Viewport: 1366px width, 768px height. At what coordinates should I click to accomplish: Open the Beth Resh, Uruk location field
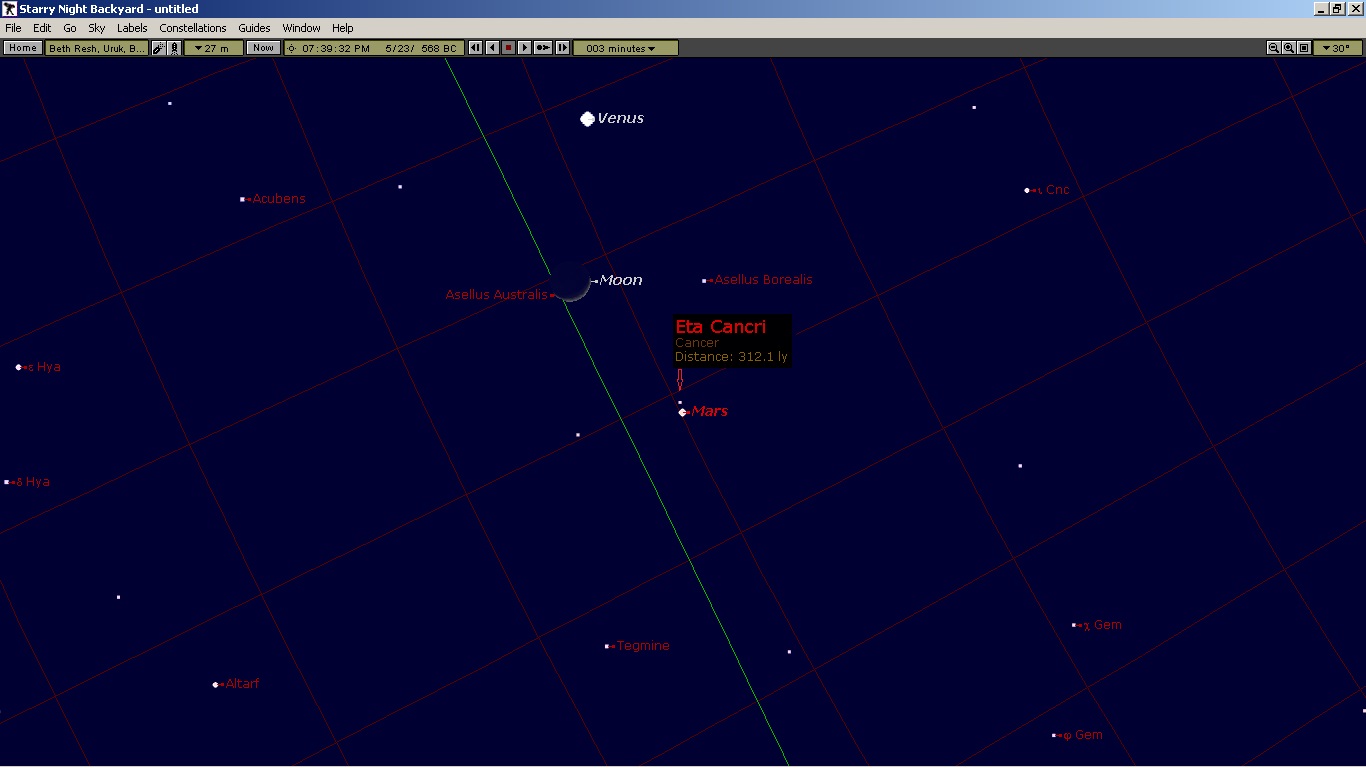click(x=98, y=47)
